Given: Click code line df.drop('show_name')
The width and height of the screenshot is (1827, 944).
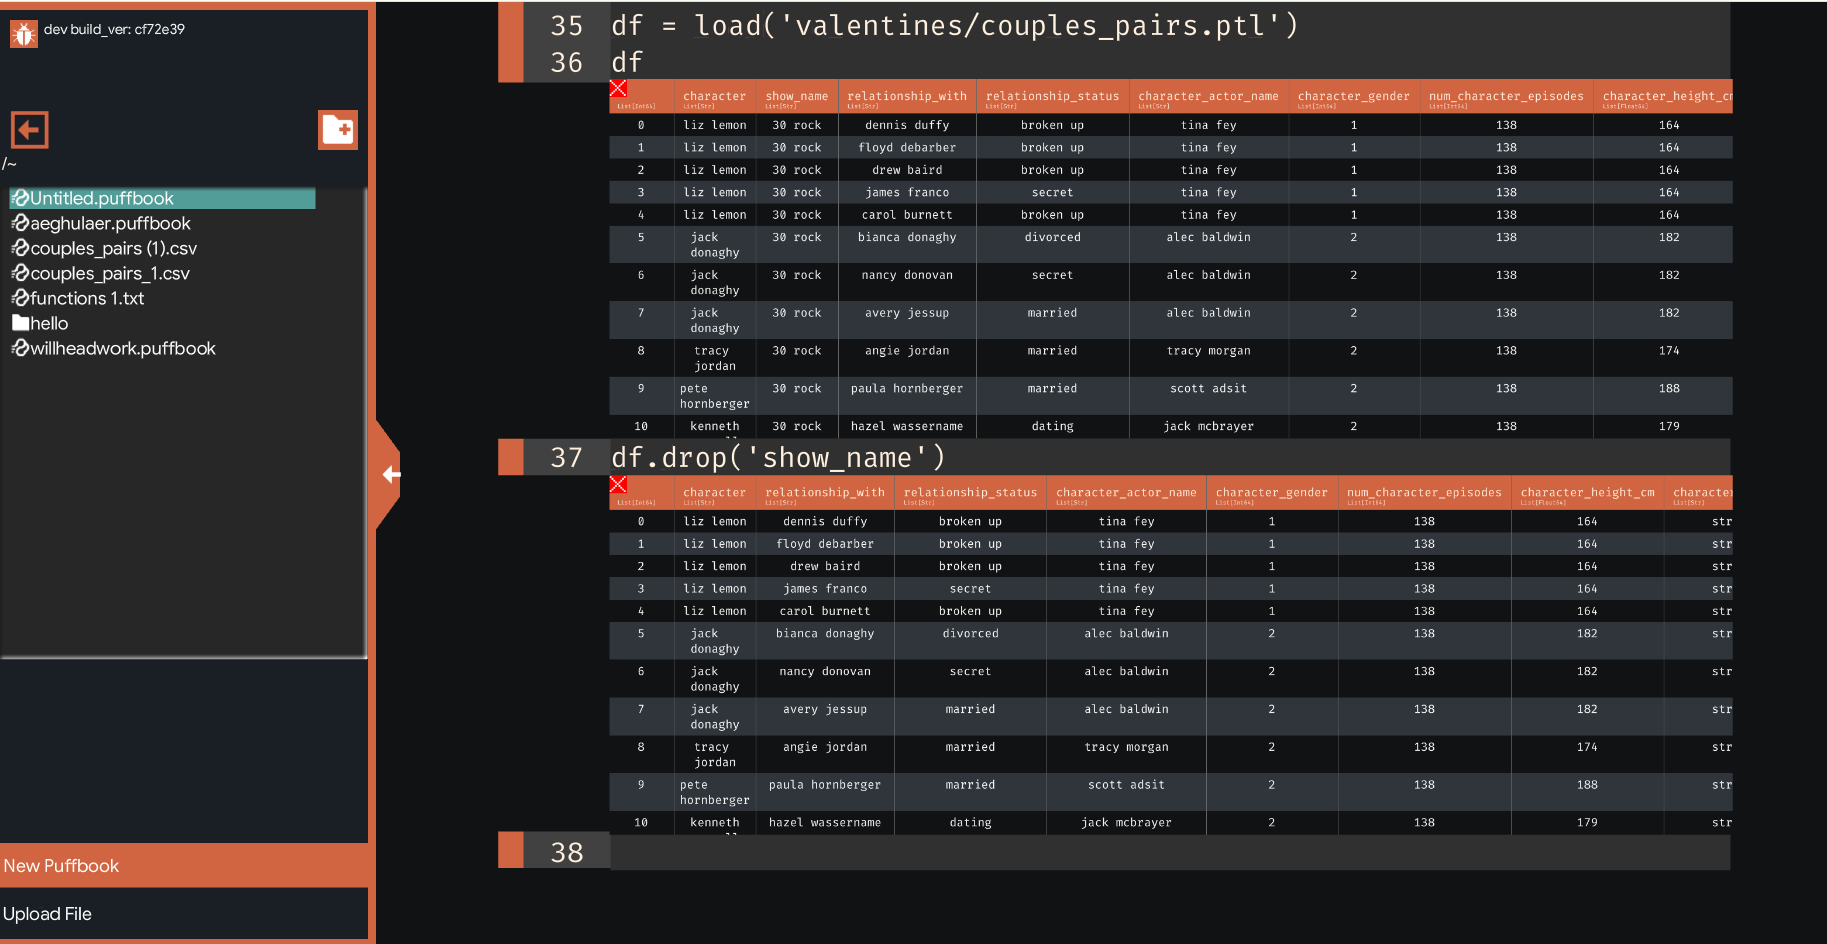Looking at the screenshot, I should (778, 458).
